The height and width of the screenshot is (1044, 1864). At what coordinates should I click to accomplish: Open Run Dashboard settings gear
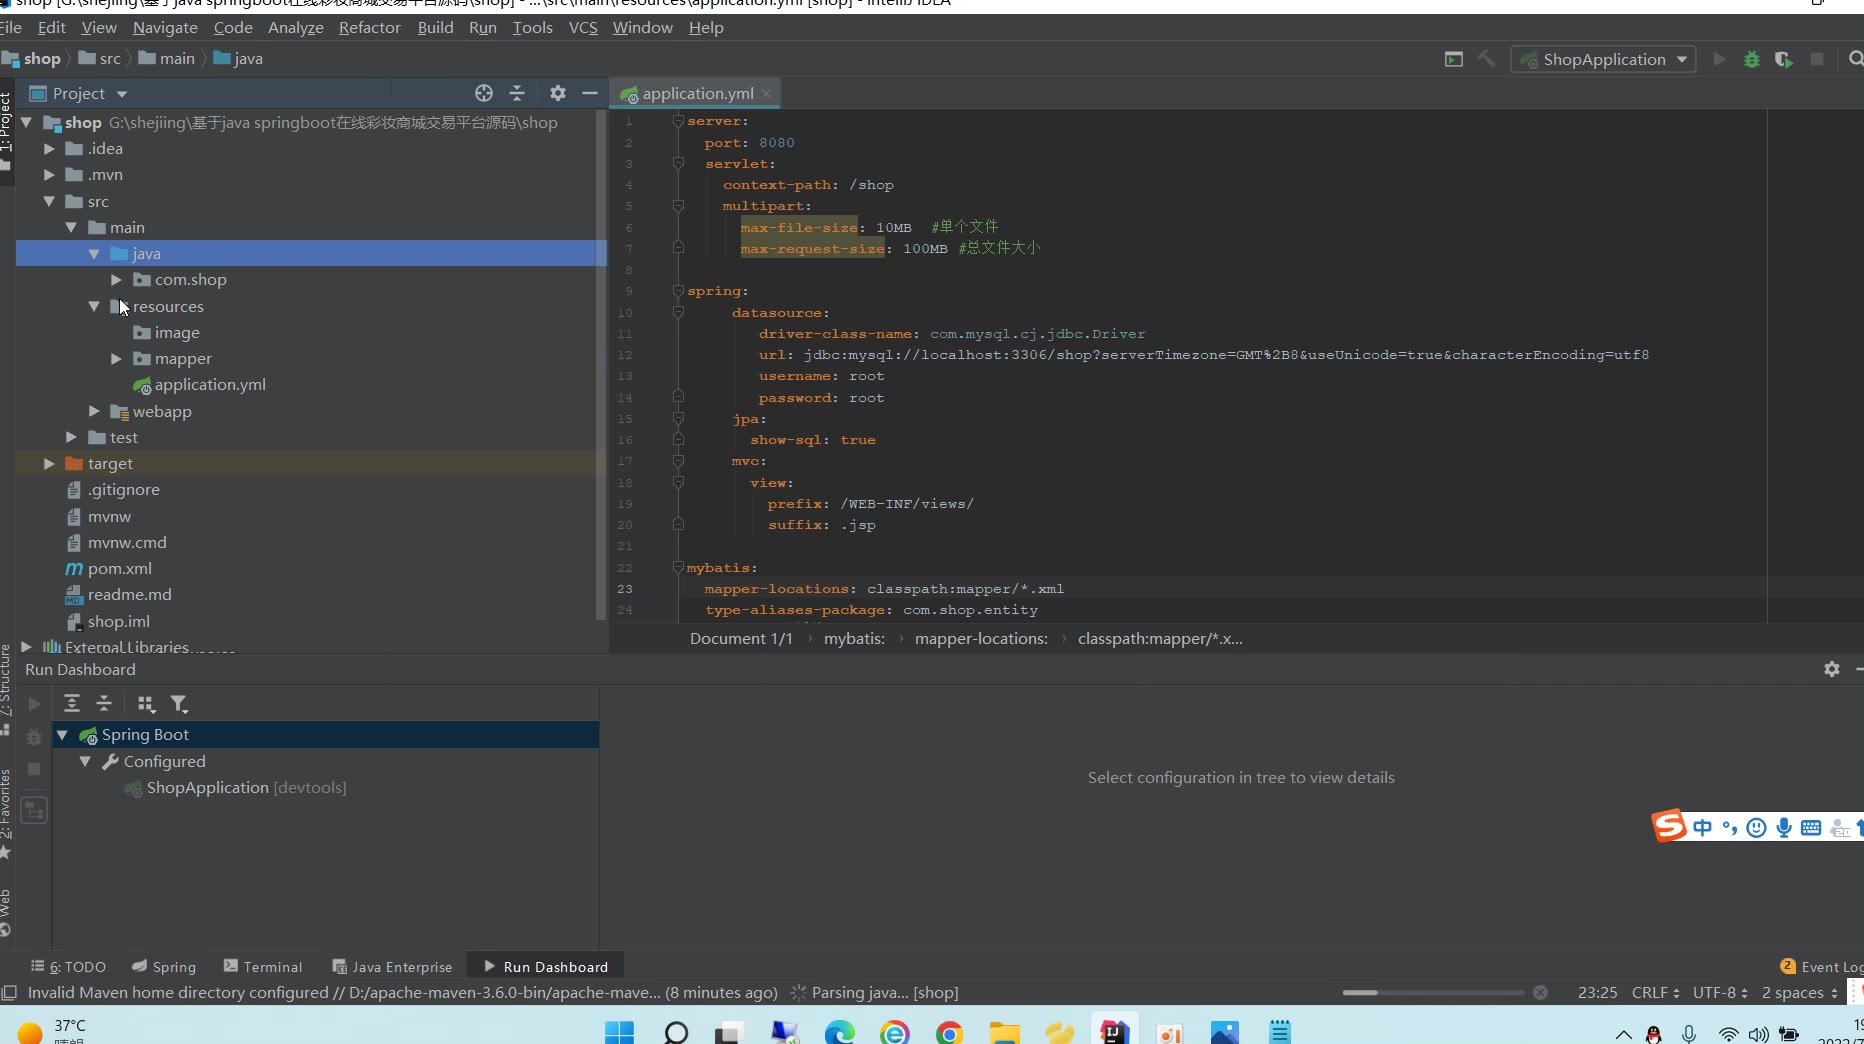1831,669
